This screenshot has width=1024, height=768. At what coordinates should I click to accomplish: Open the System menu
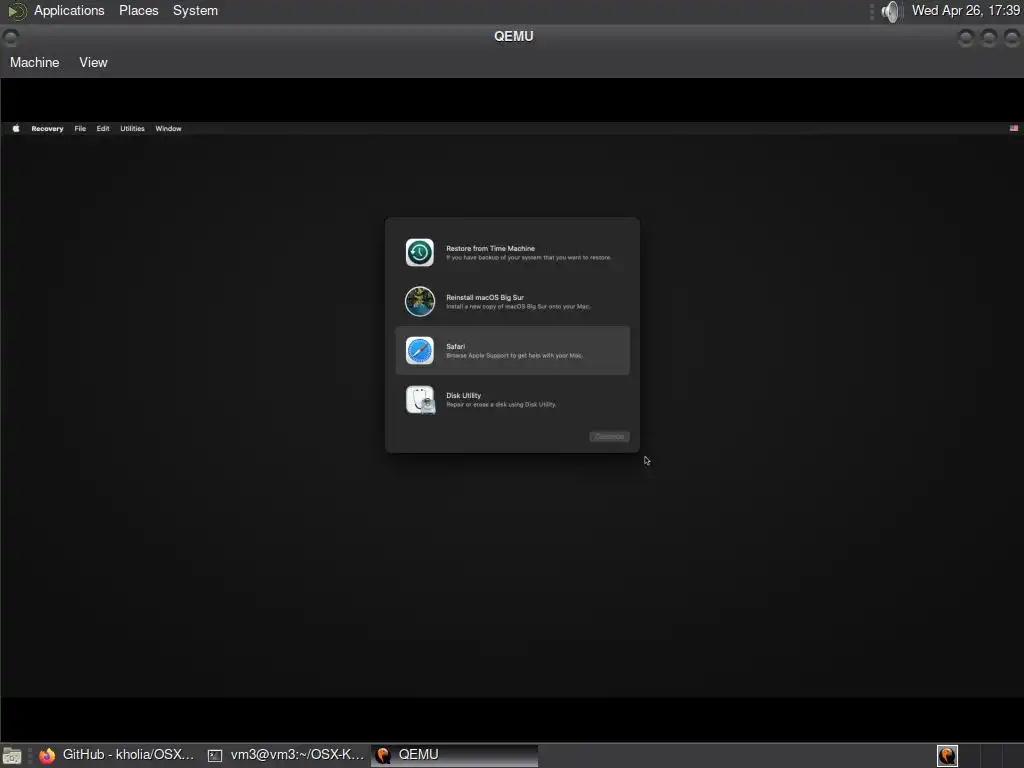click(x=195, y=11)
